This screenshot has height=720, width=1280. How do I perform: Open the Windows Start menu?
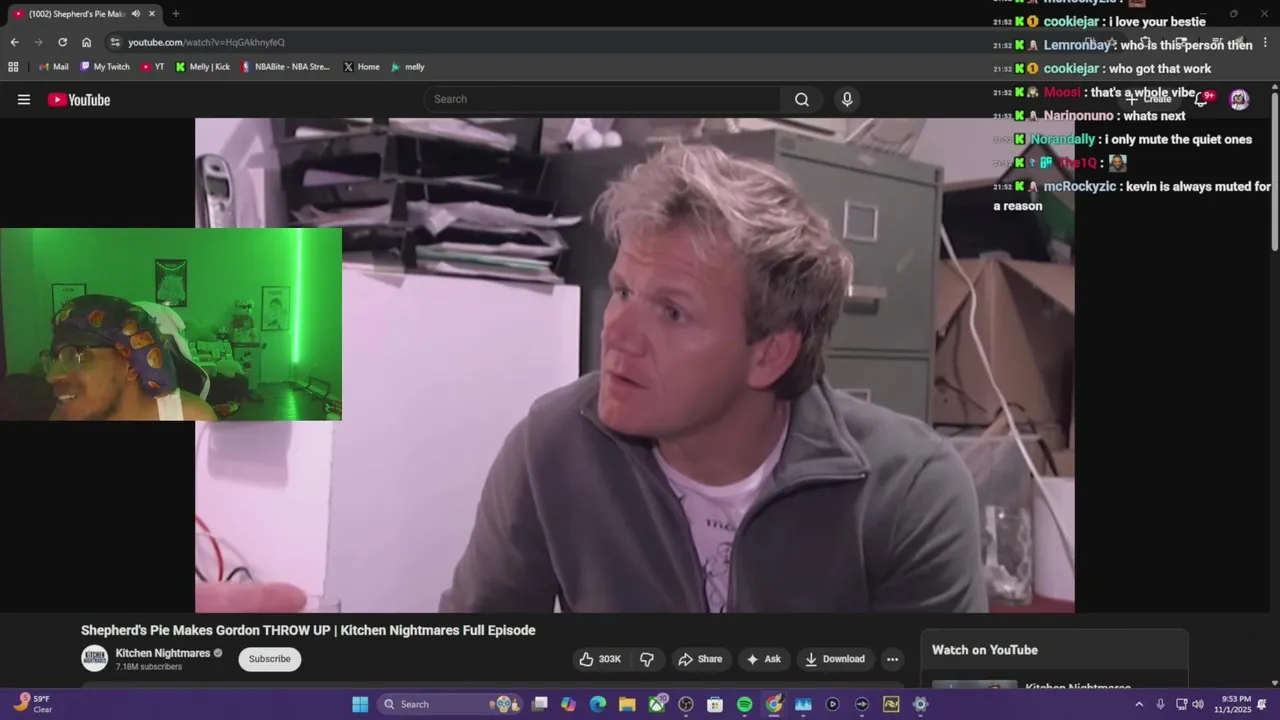click(x=360, y=704)
